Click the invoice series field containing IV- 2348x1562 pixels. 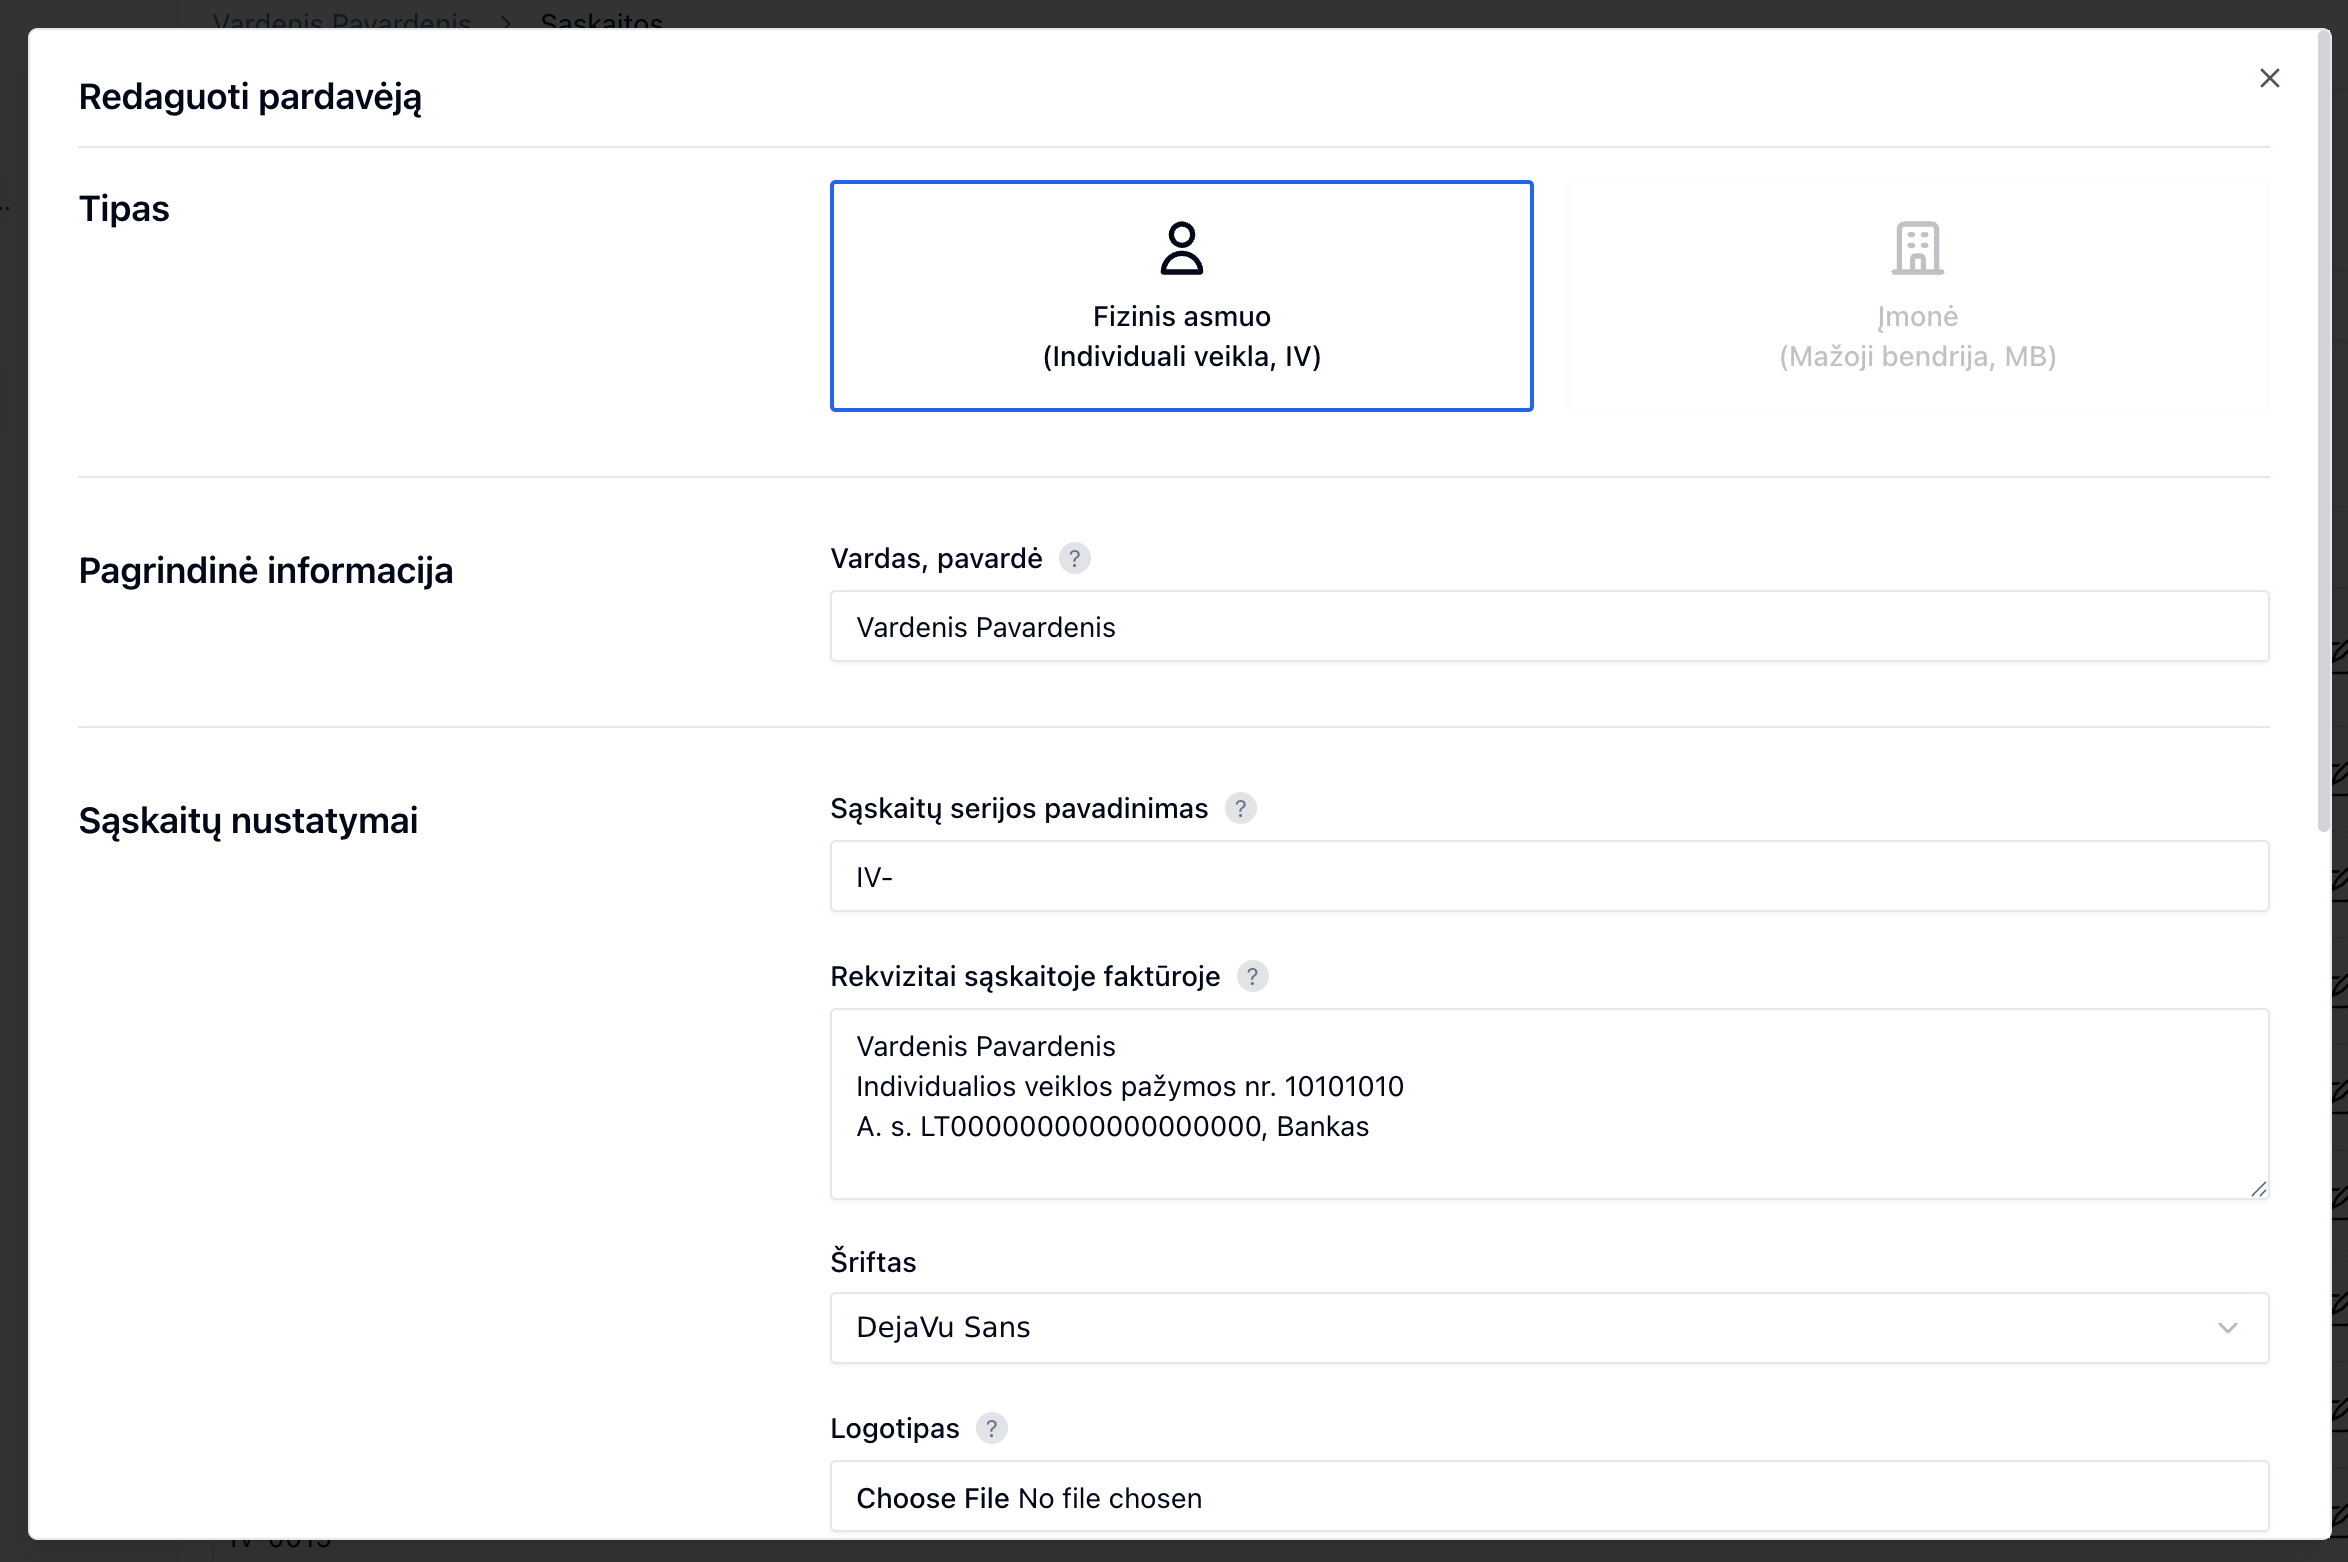[1548, 877]
